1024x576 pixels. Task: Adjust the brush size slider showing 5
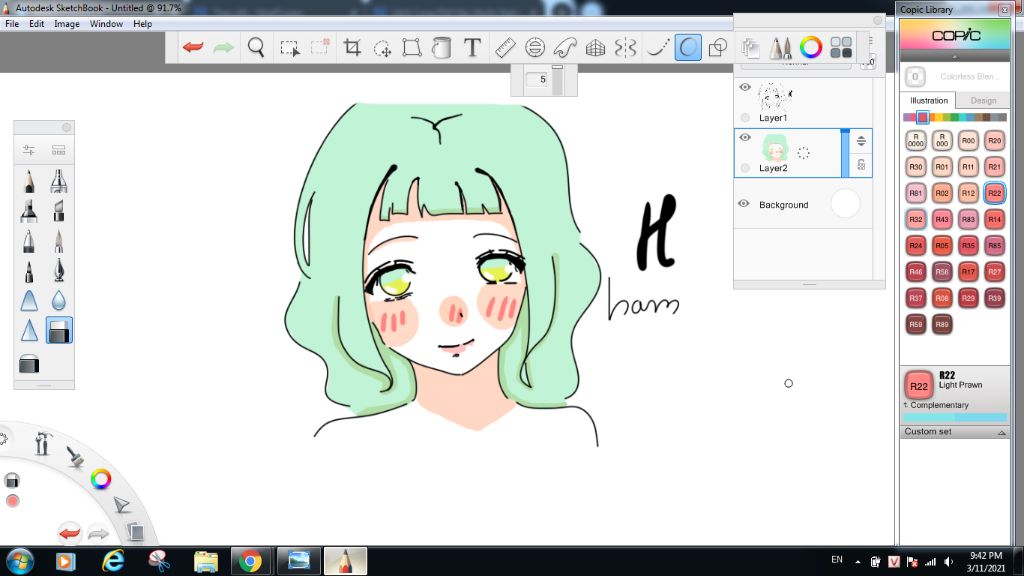point(557,79)
